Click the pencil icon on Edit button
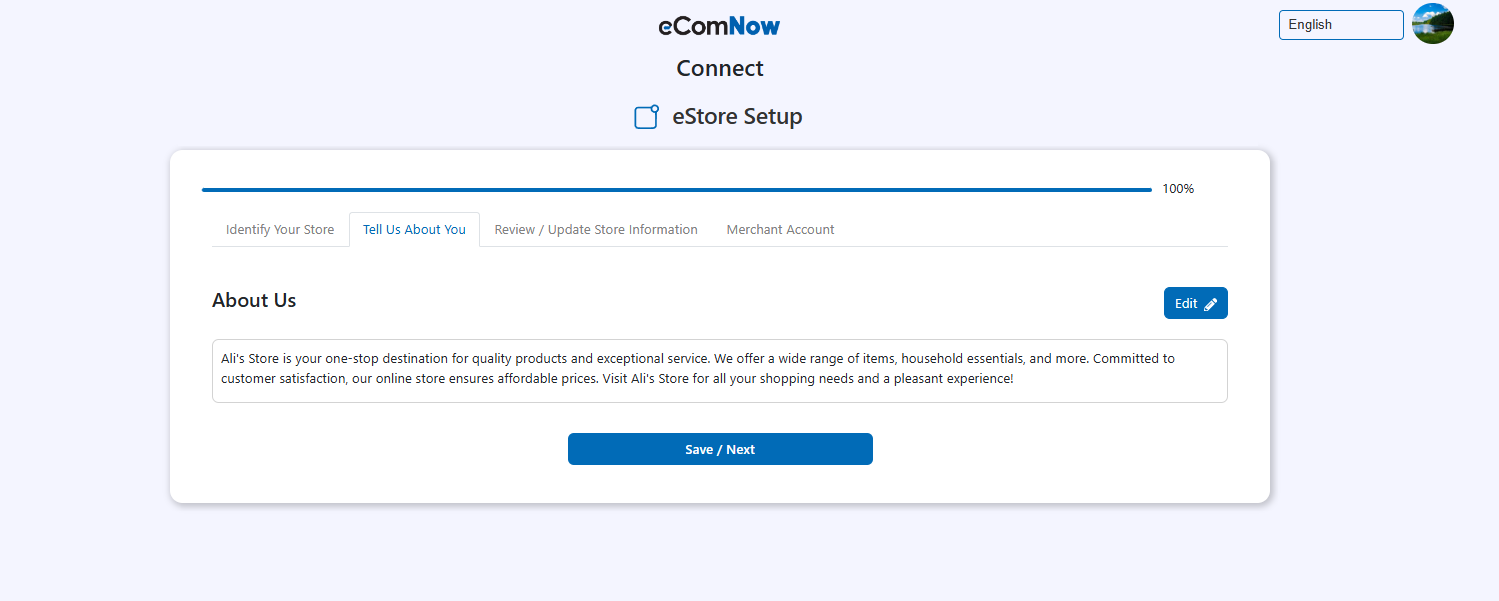 coord(1210,304)
